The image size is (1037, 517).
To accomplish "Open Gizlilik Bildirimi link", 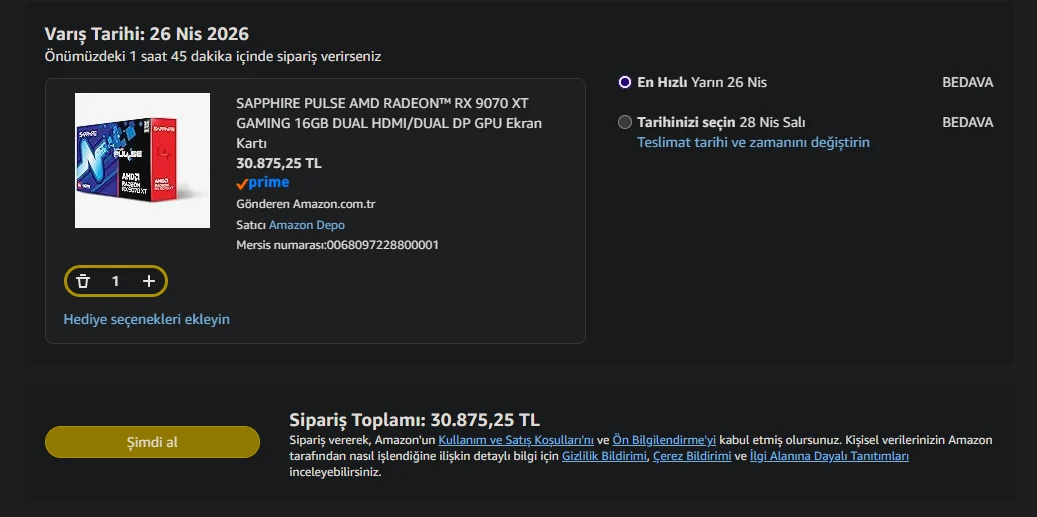I will [604, 456].
